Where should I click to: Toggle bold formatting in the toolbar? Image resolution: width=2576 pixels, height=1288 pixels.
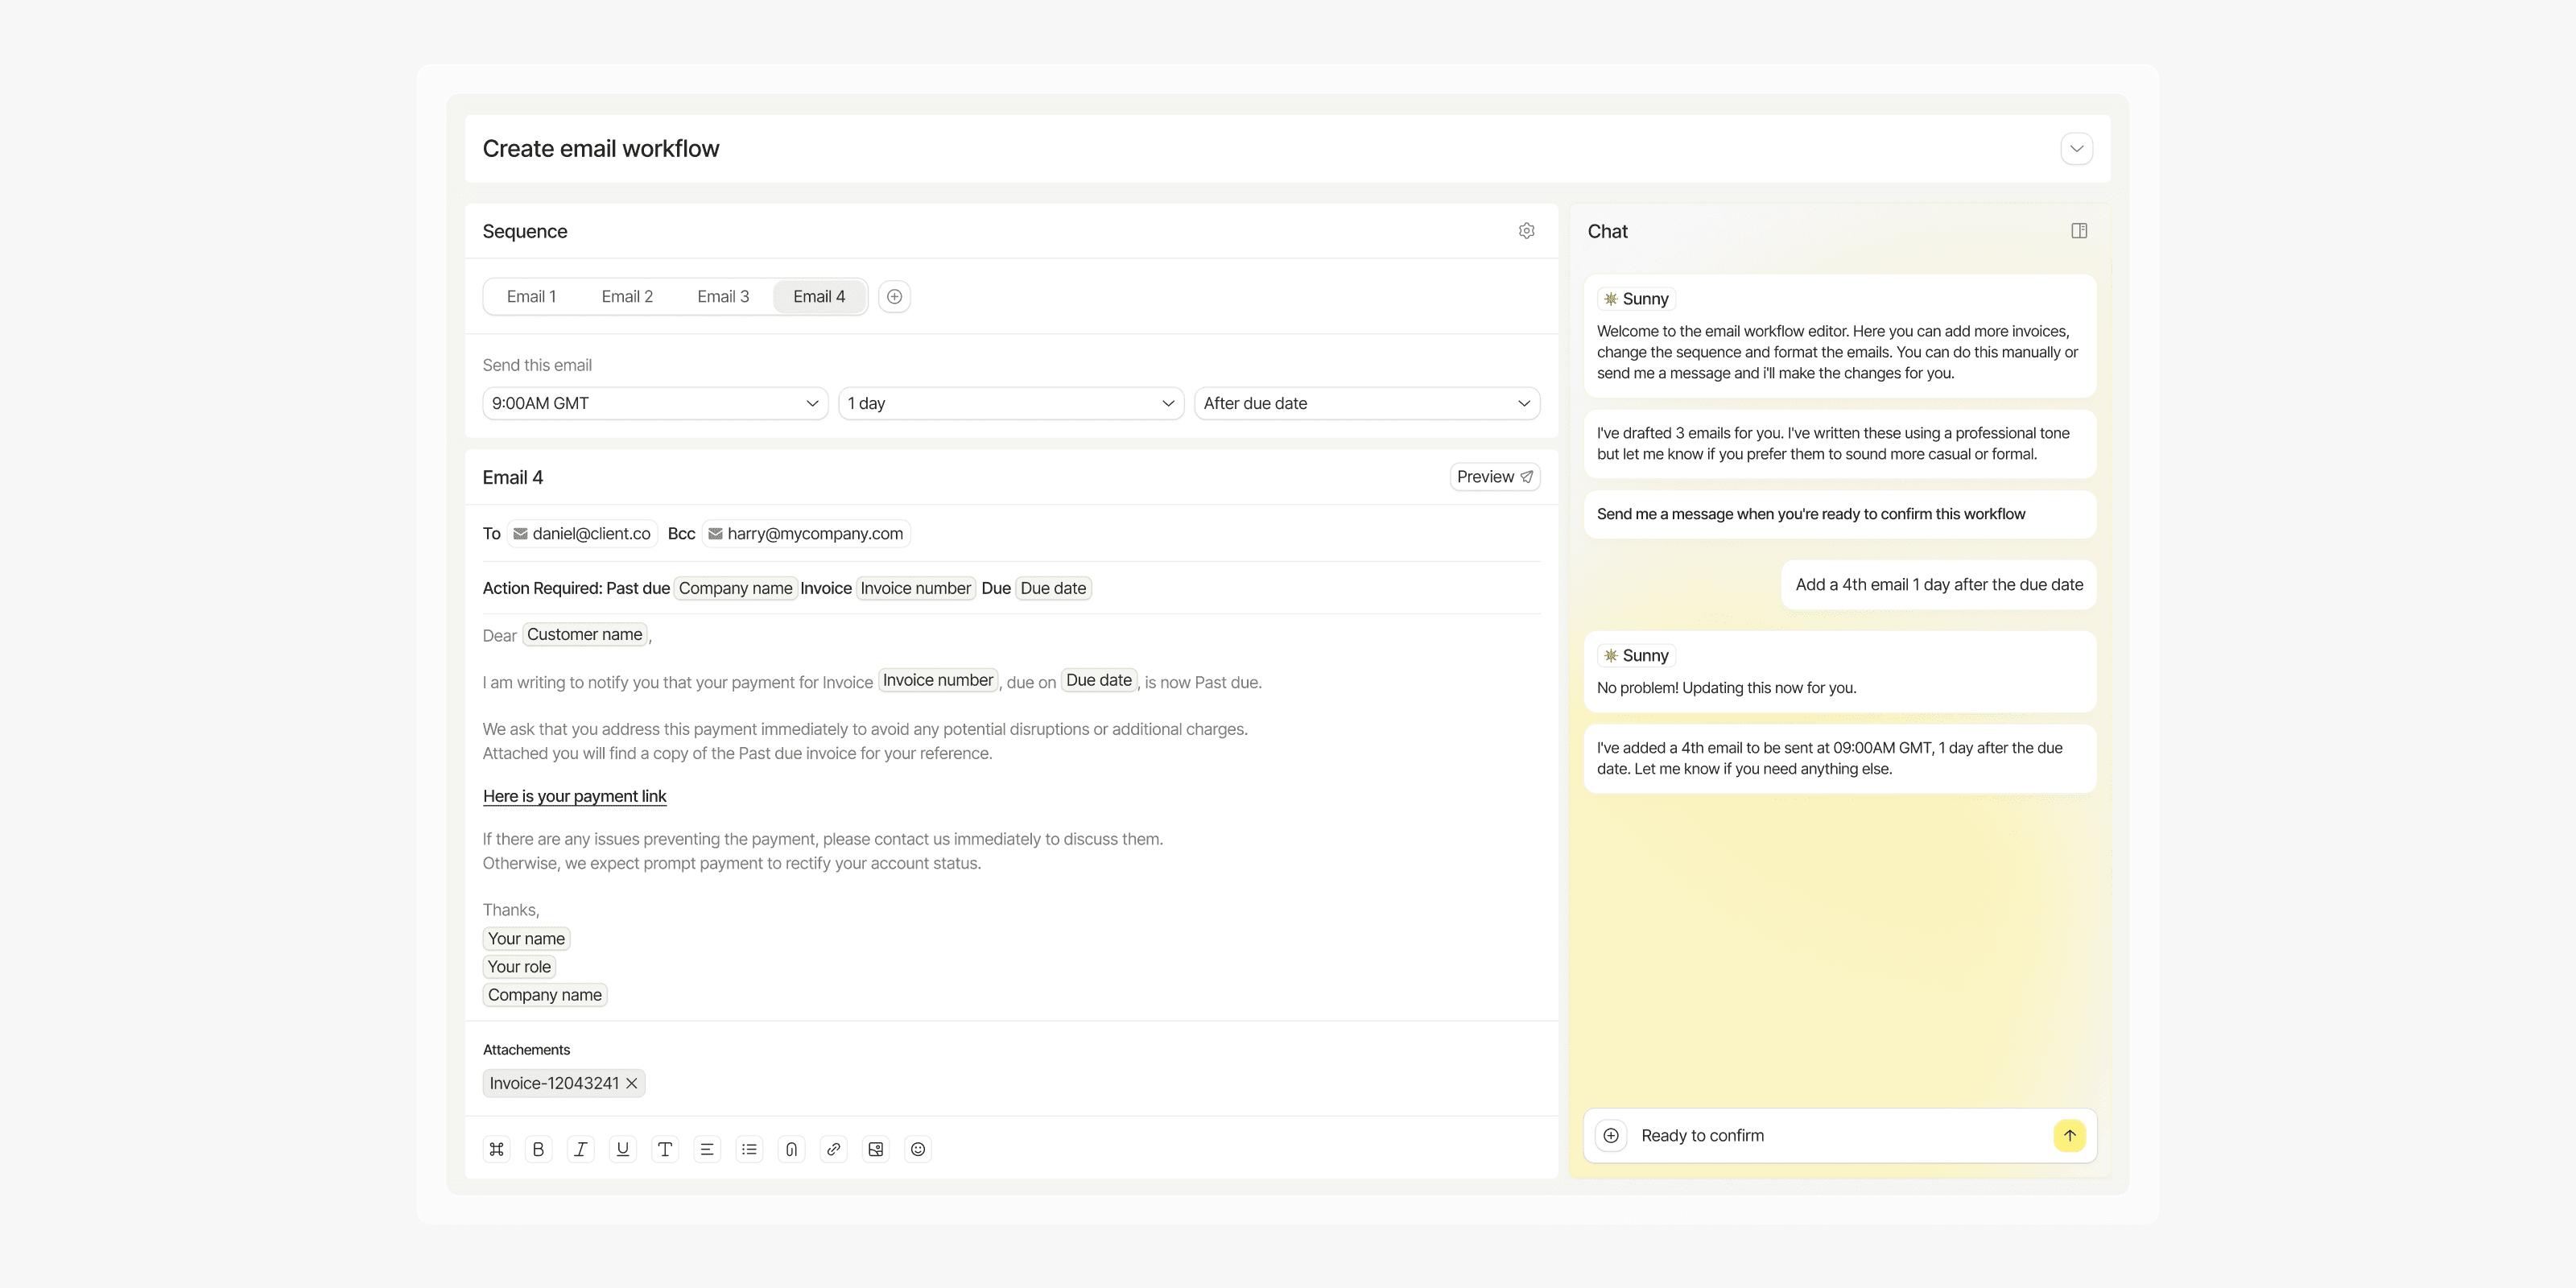point(538,1149)
